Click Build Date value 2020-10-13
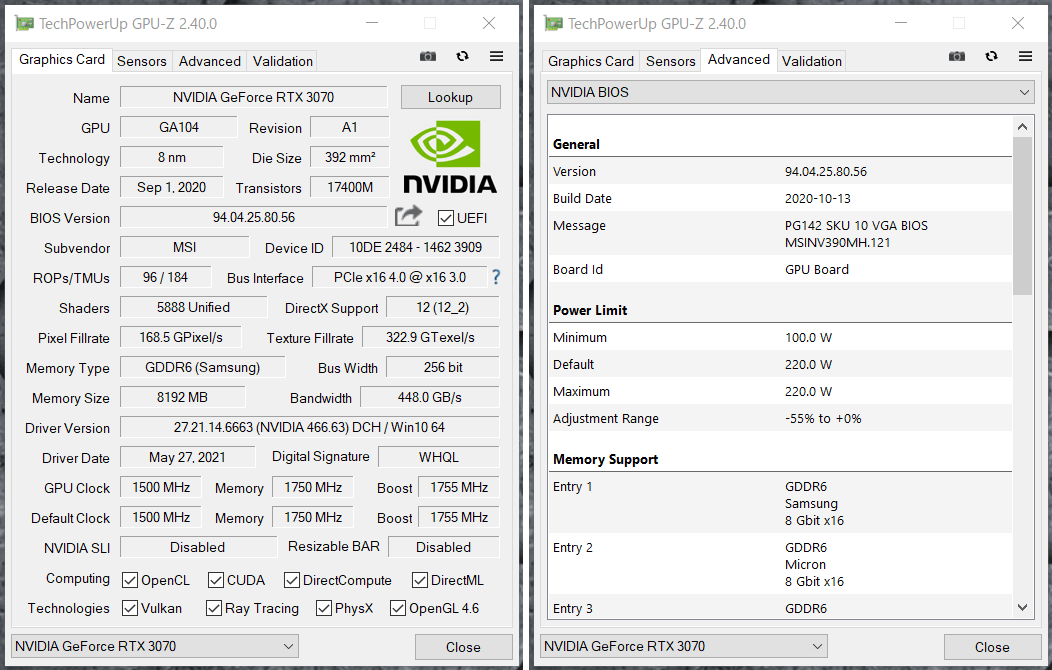 point(818,199)
